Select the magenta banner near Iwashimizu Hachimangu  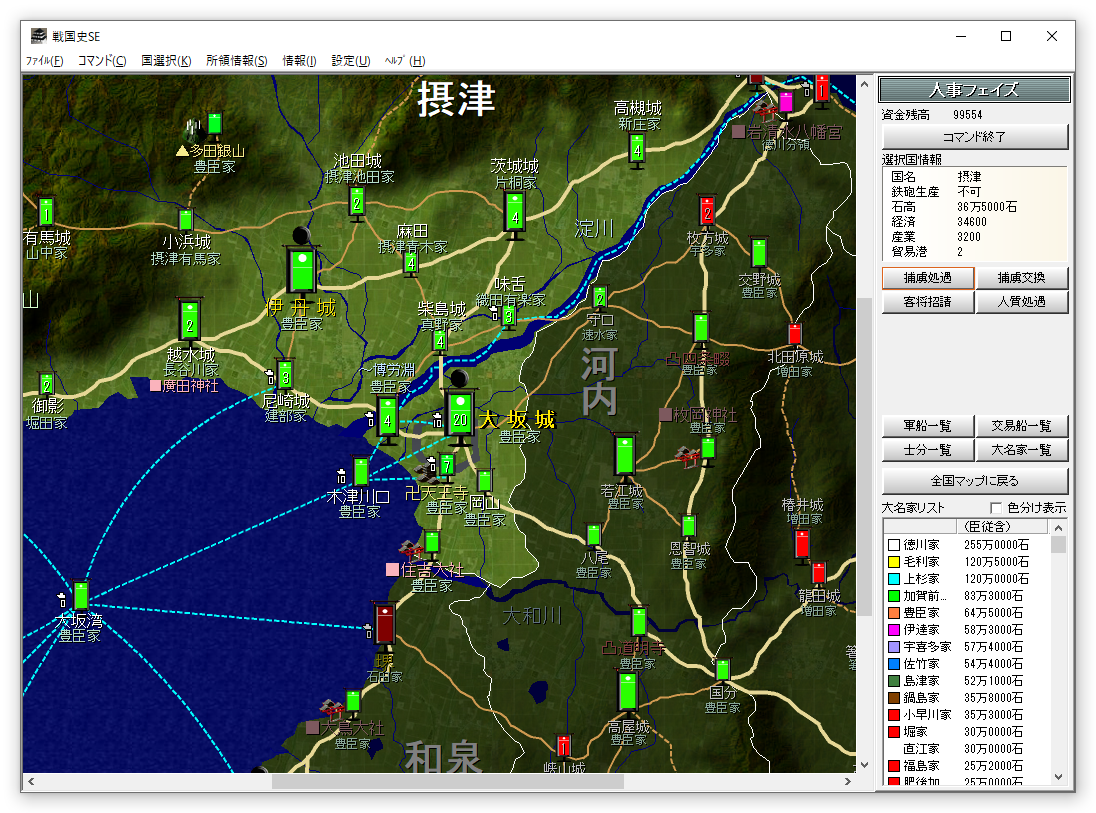point(786,102)
